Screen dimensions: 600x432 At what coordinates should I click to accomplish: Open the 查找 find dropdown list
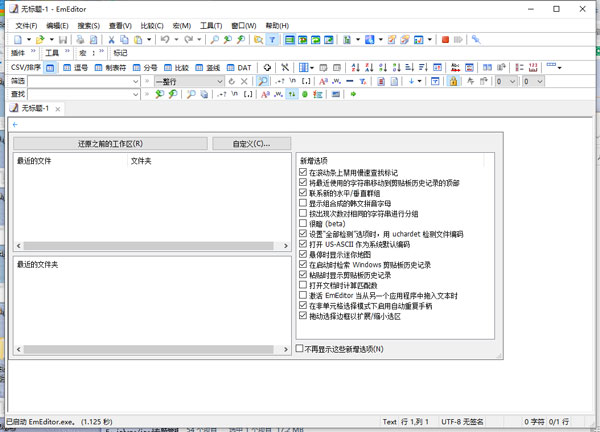[134, 94]
